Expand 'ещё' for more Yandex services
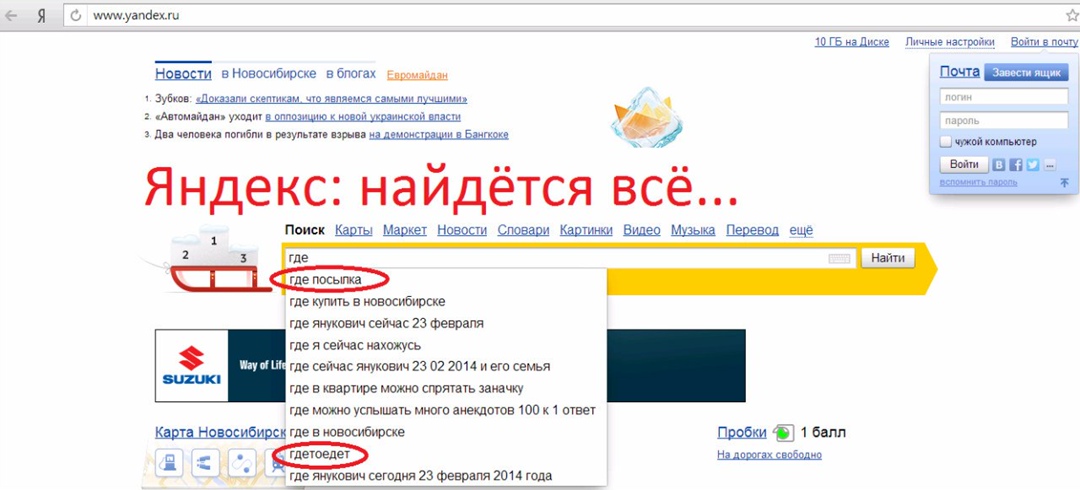The height and width of the screenshot is (490, 1080). [801, 230]
